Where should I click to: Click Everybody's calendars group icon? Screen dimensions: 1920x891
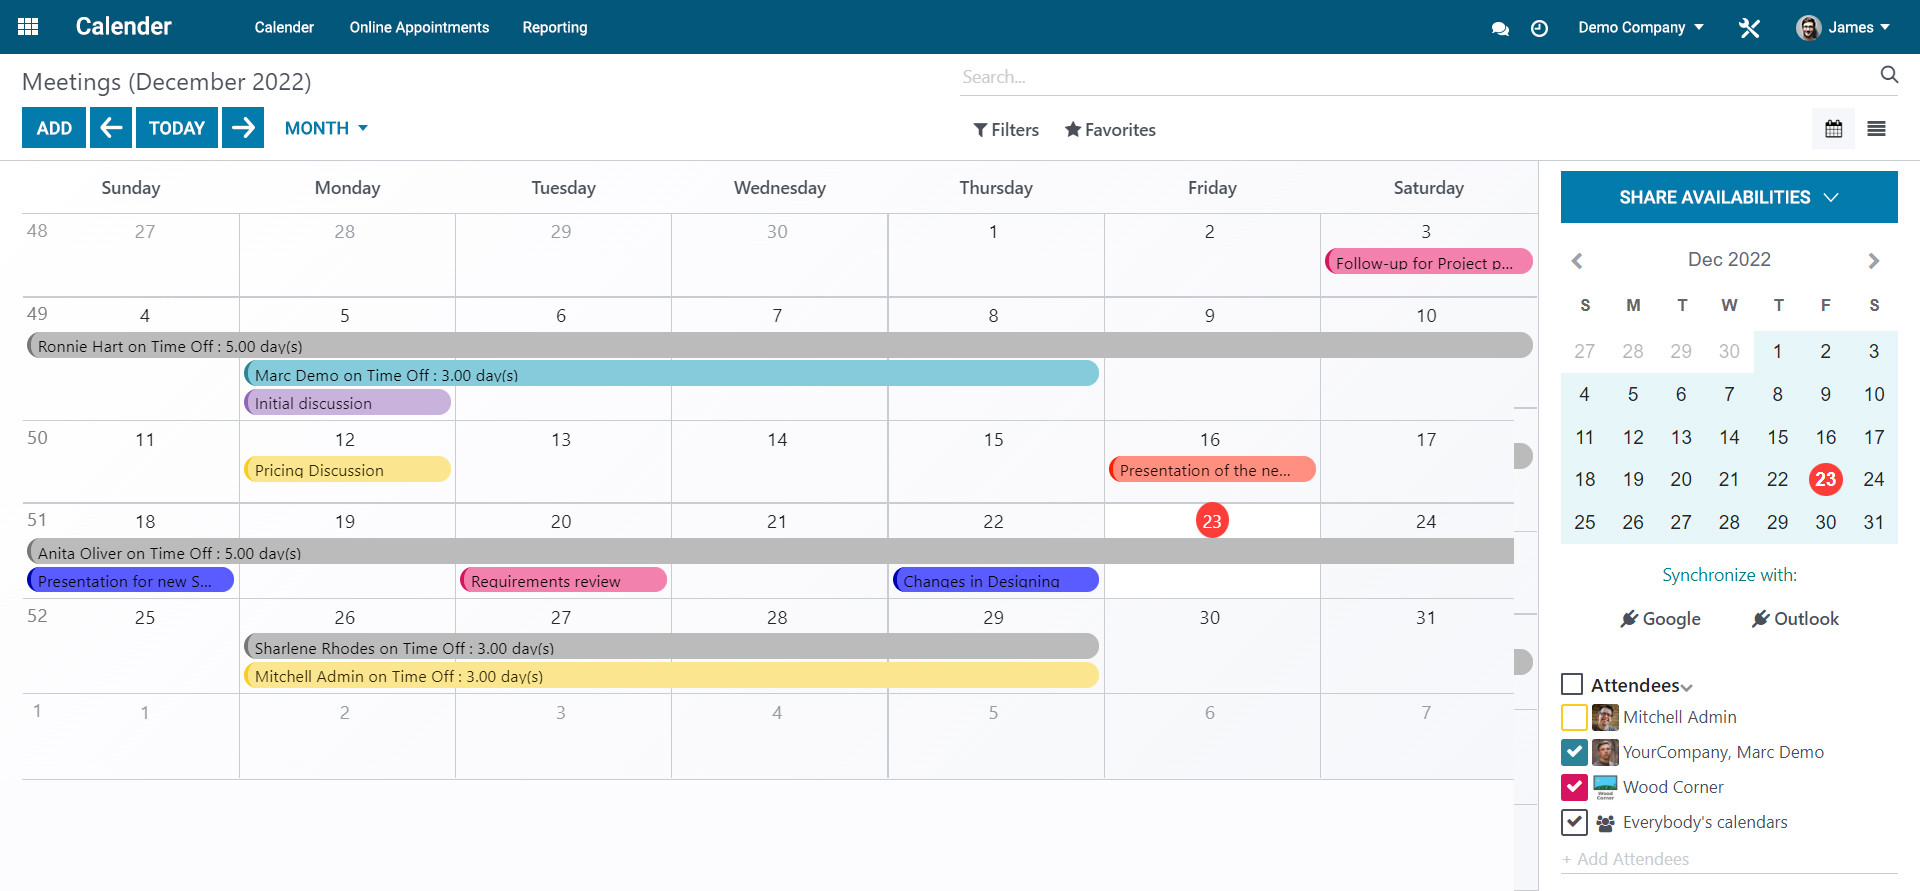pos(1605,823)
